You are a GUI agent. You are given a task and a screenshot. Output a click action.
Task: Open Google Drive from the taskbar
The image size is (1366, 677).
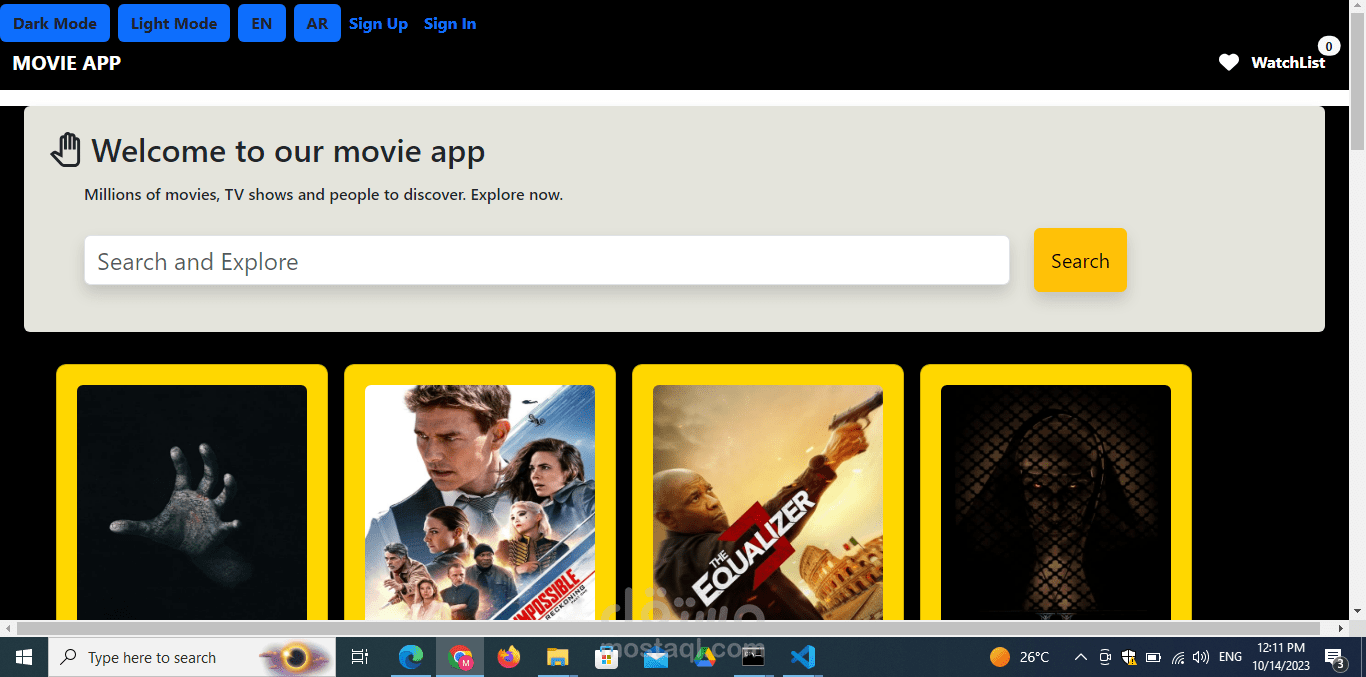(704, 657)
